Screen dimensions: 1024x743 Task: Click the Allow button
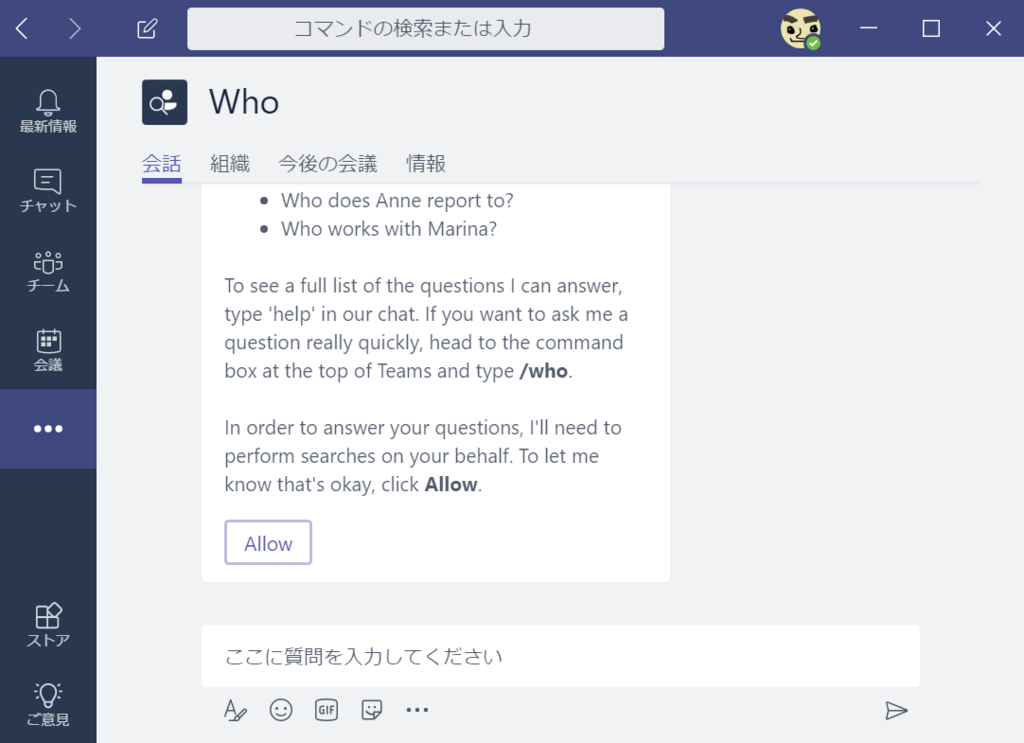[268, 543]
